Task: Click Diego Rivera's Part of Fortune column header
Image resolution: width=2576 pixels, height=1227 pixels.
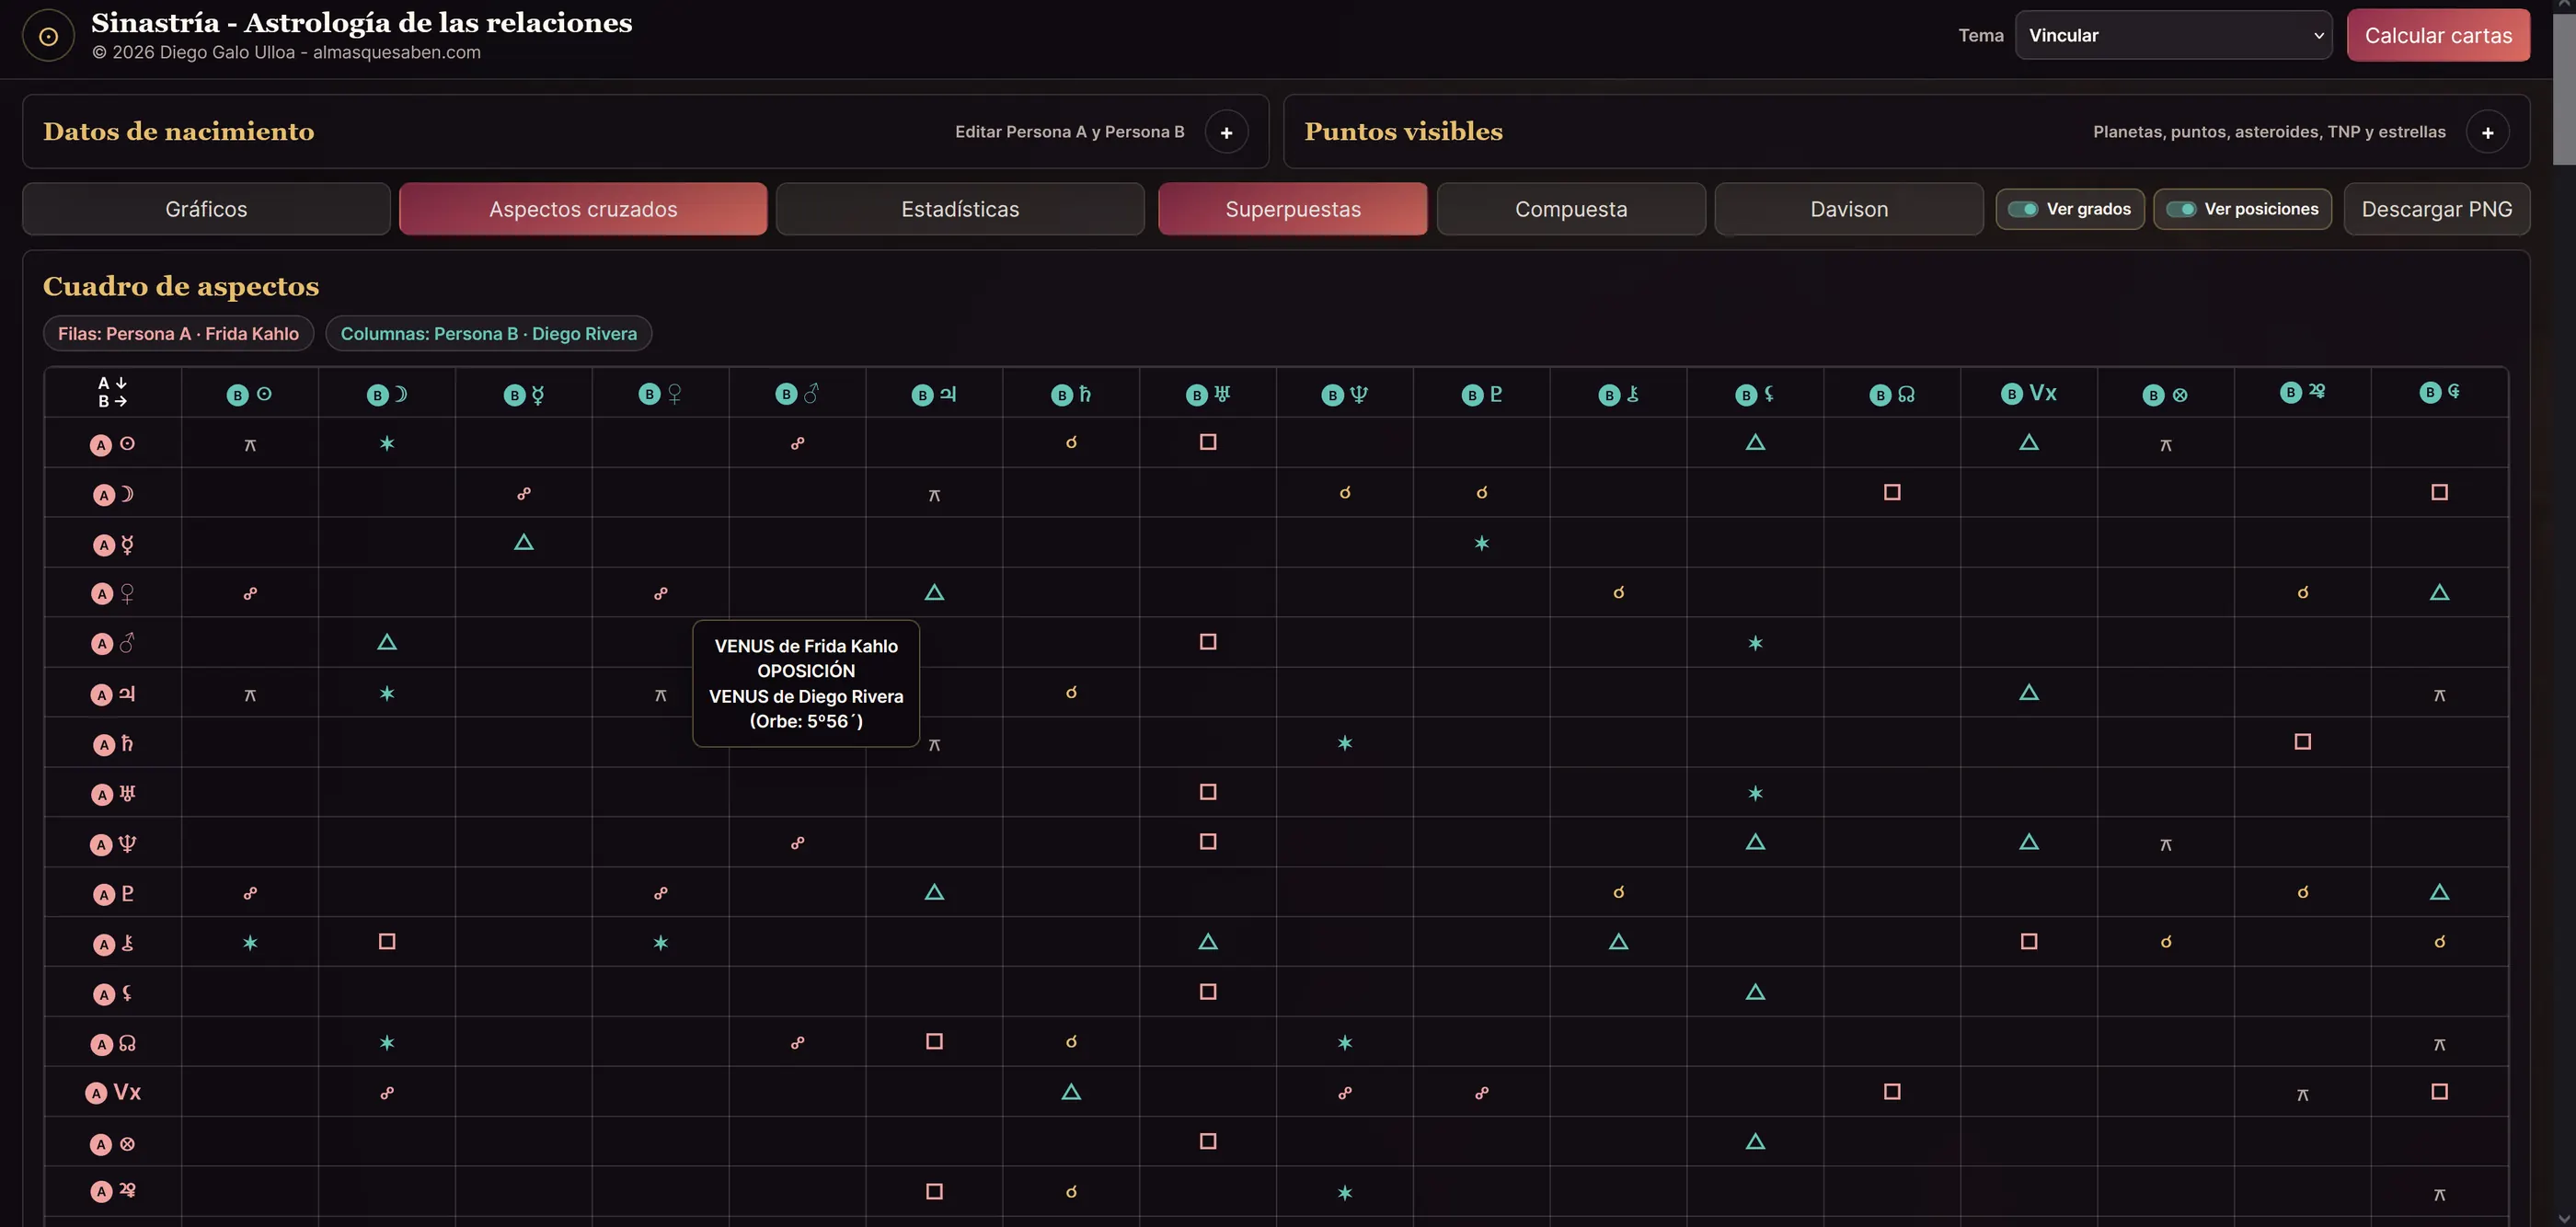Action: pyautogui.click(x=2165, y=393)
